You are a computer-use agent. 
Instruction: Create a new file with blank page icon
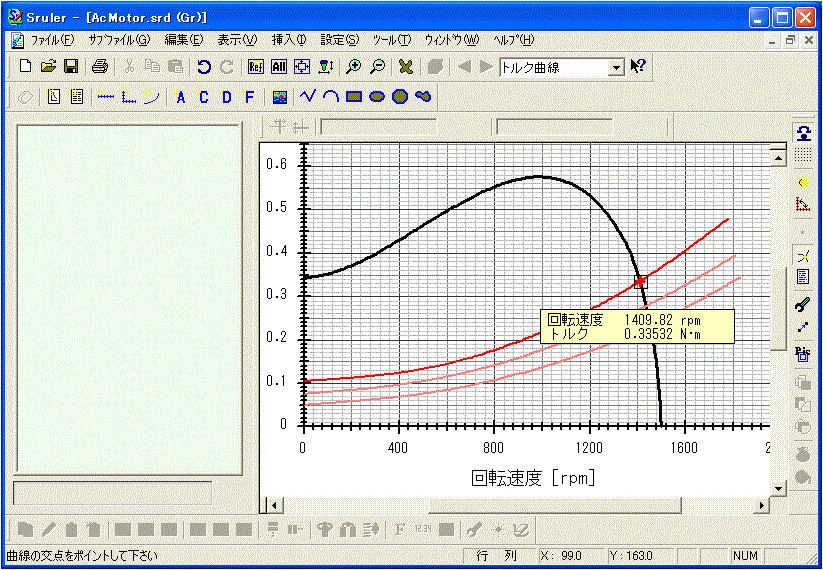click(25, 67)
